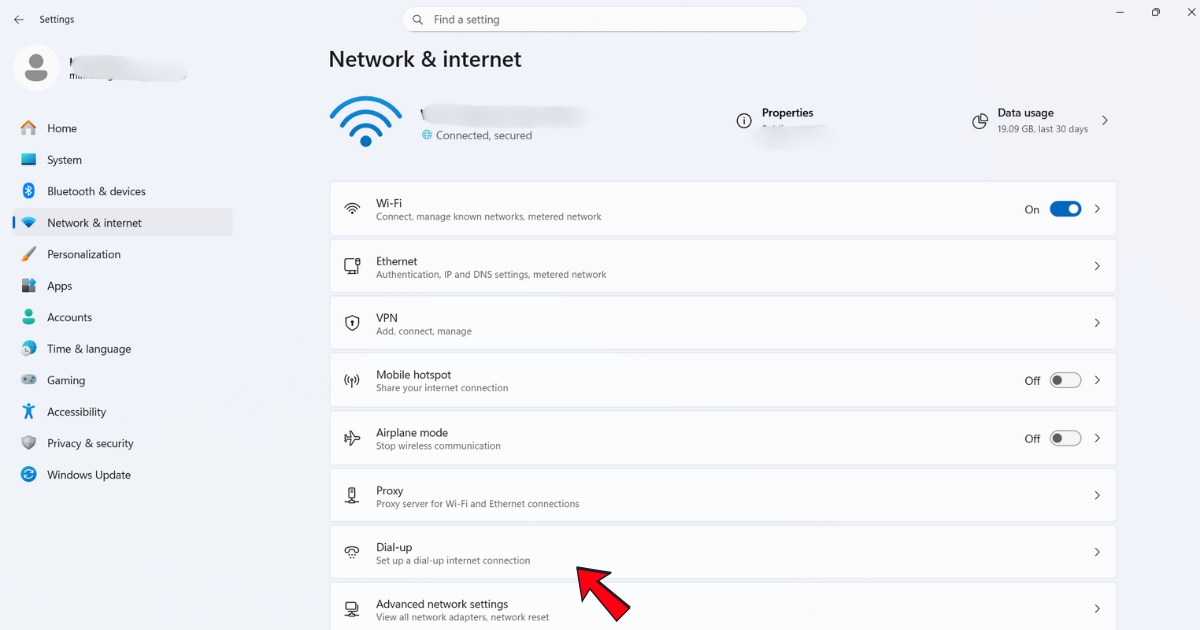Expand the Dial-up row chevron
1200x630 pixels.
coord(1097,551)
